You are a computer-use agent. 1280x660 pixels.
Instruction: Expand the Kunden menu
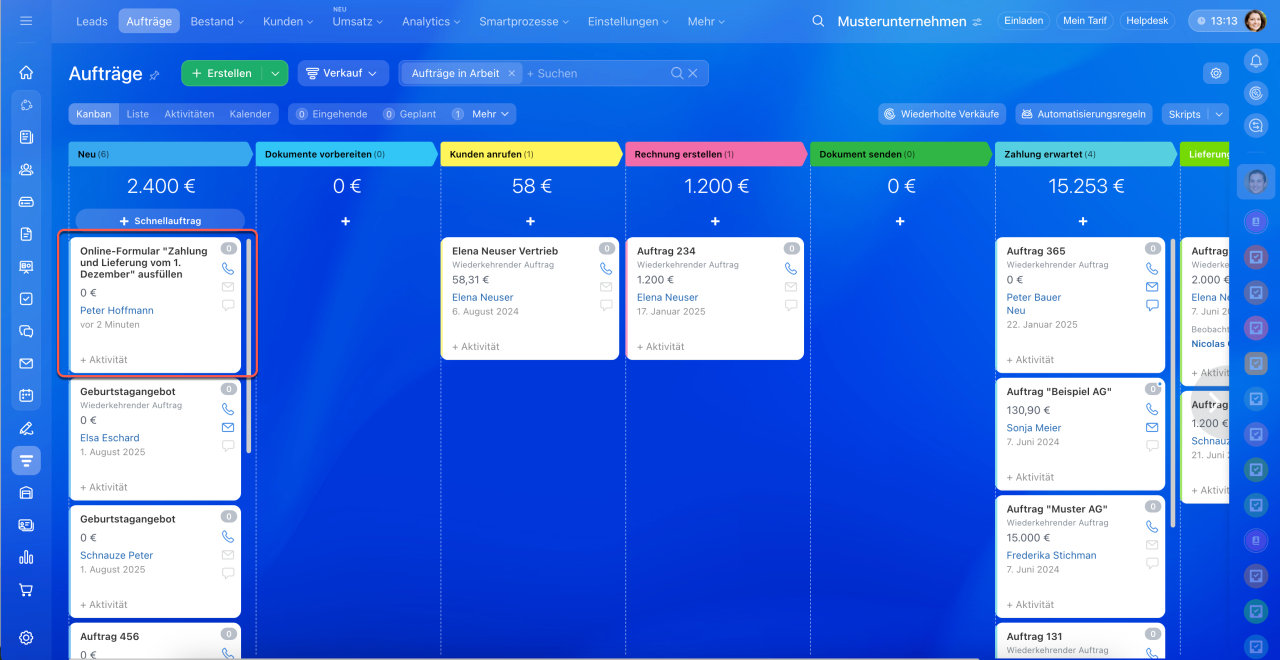coord(290,21)
